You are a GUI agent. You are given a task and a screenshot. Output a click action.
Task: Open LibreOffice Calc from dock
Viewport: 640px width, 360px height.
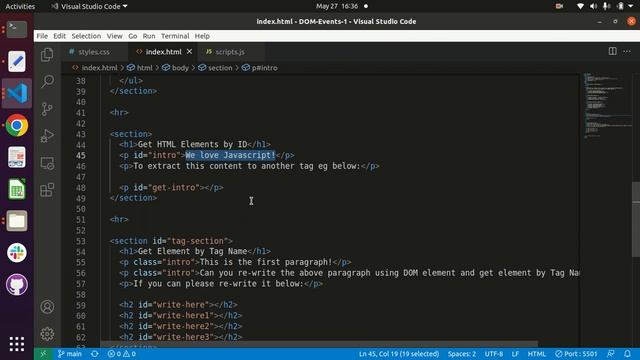[x=17, y=189]
